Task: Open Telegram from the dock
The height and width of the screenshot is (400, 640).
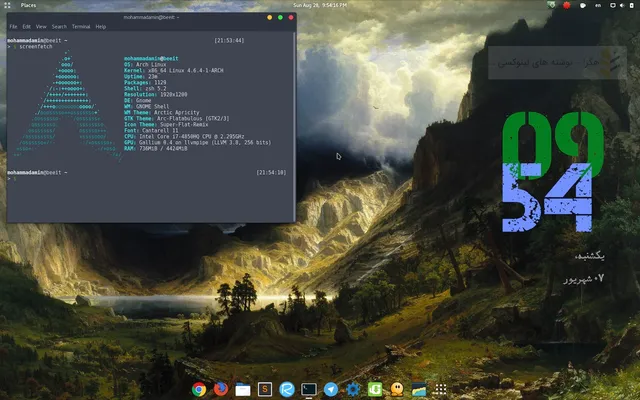Action: point(331,389)
